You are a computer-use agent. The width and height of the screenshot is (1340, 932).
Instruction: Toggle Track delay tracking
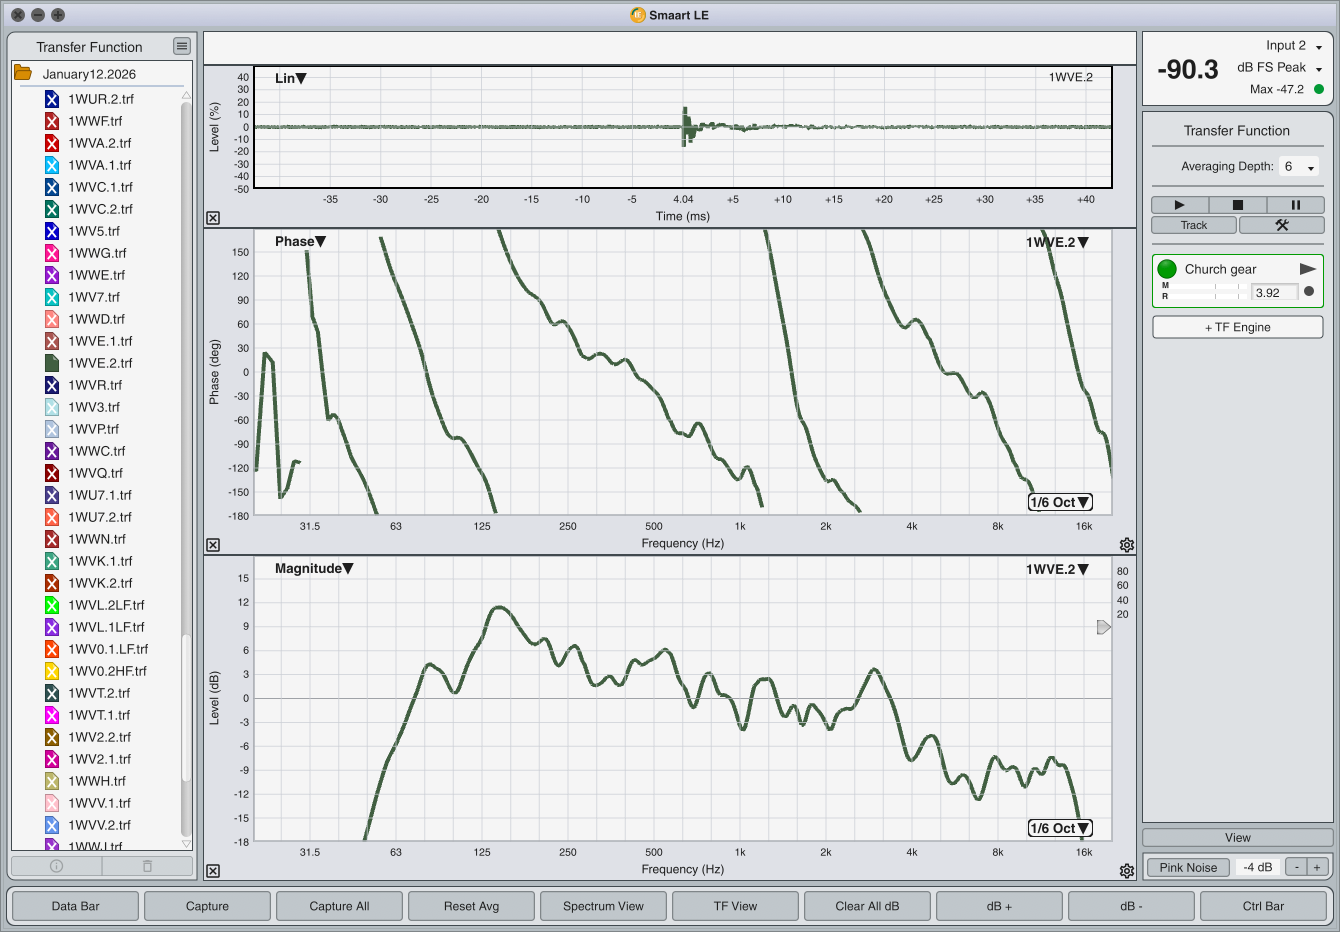tap(1194, 225)
